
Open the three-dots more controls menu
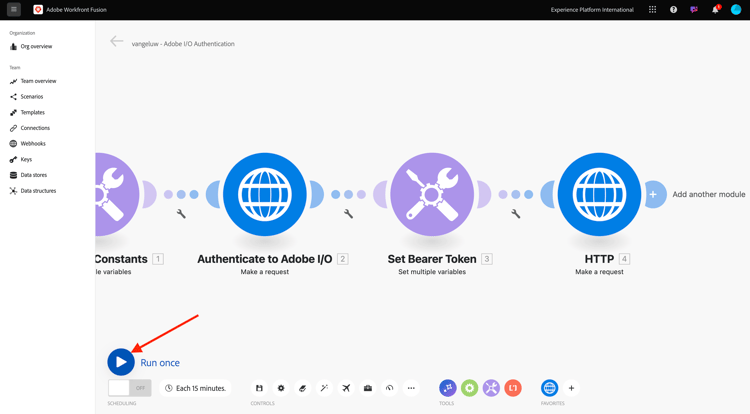point(411,388)
